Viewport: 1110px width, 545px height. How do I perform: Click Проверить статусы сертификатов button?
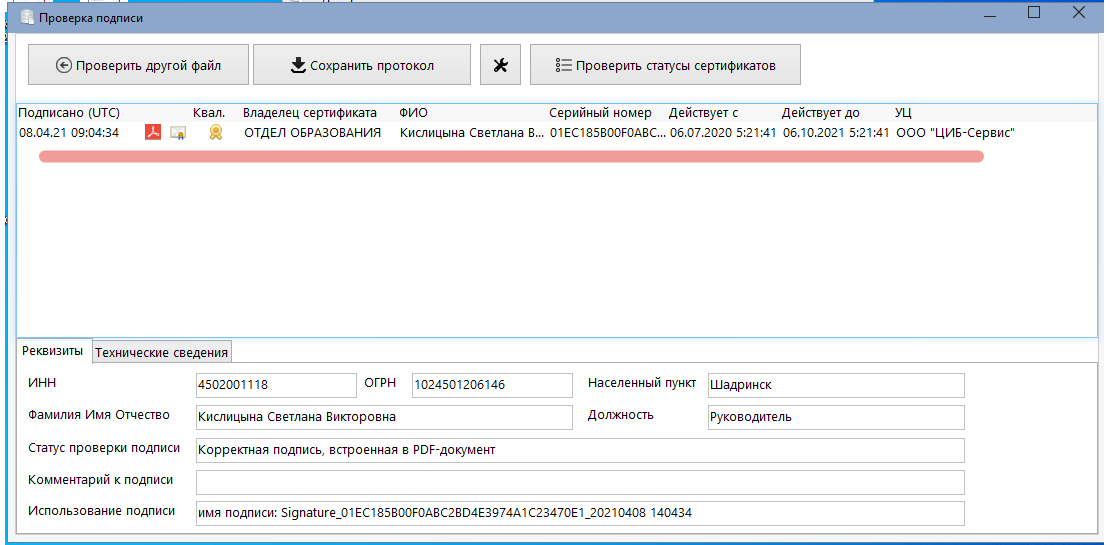(x=665, y=66)
